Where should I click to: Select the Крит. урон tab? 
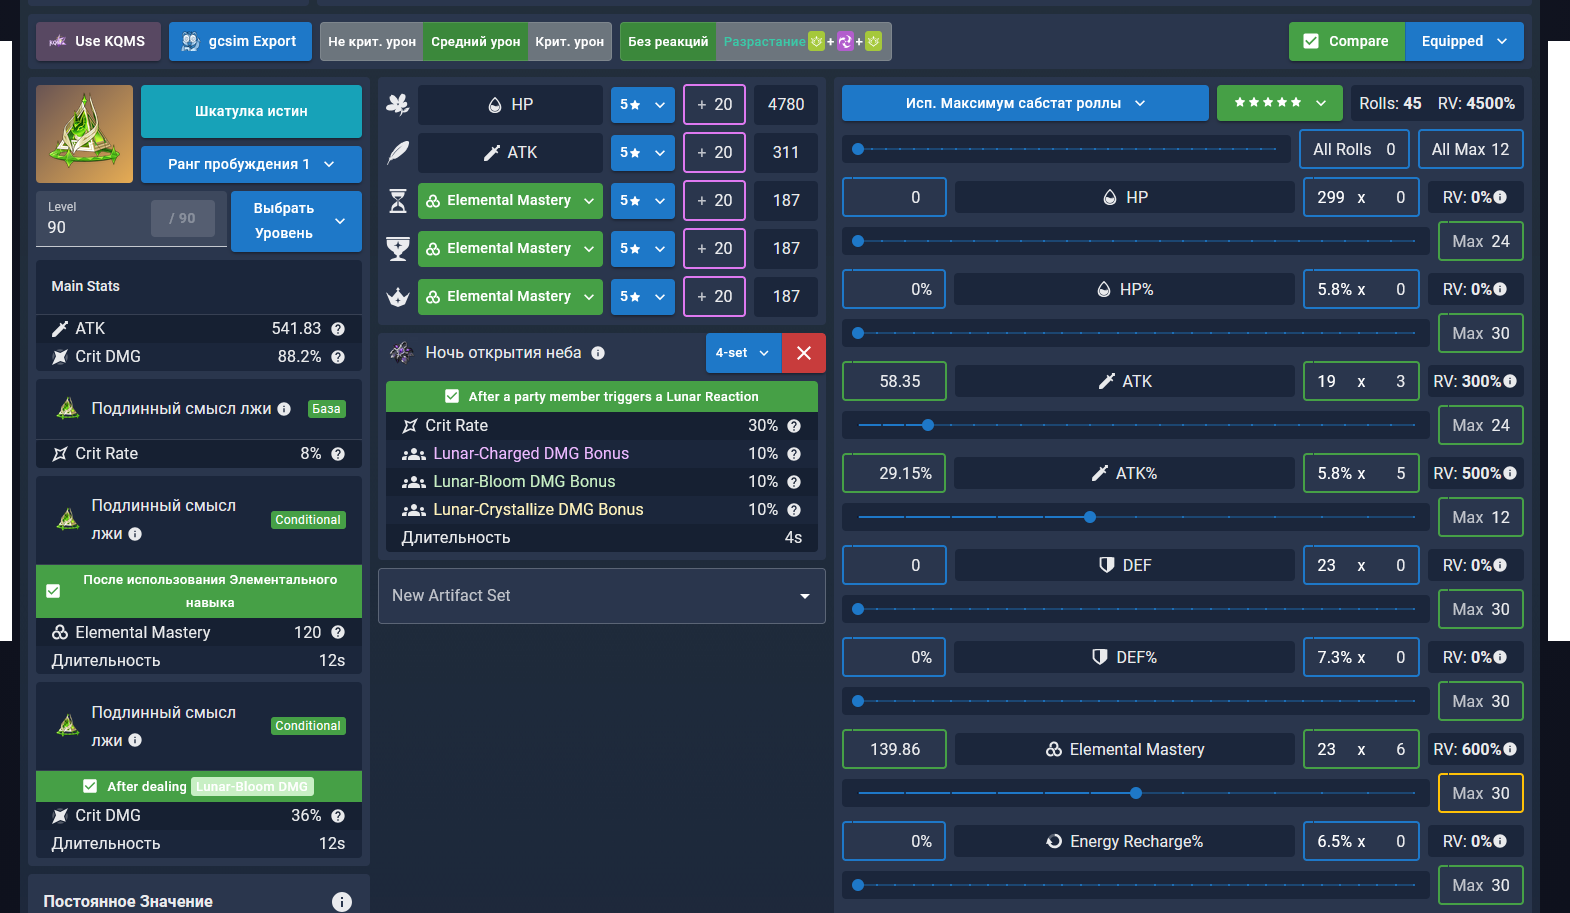569,41
